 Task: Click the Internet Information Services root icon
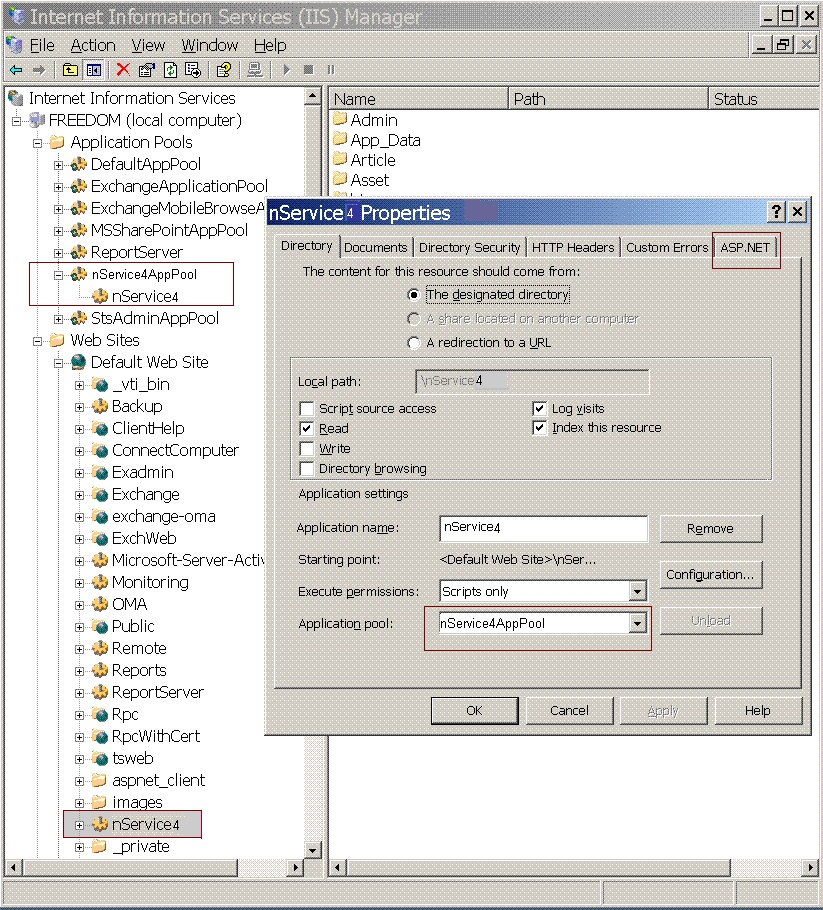(x=16, y=98)
